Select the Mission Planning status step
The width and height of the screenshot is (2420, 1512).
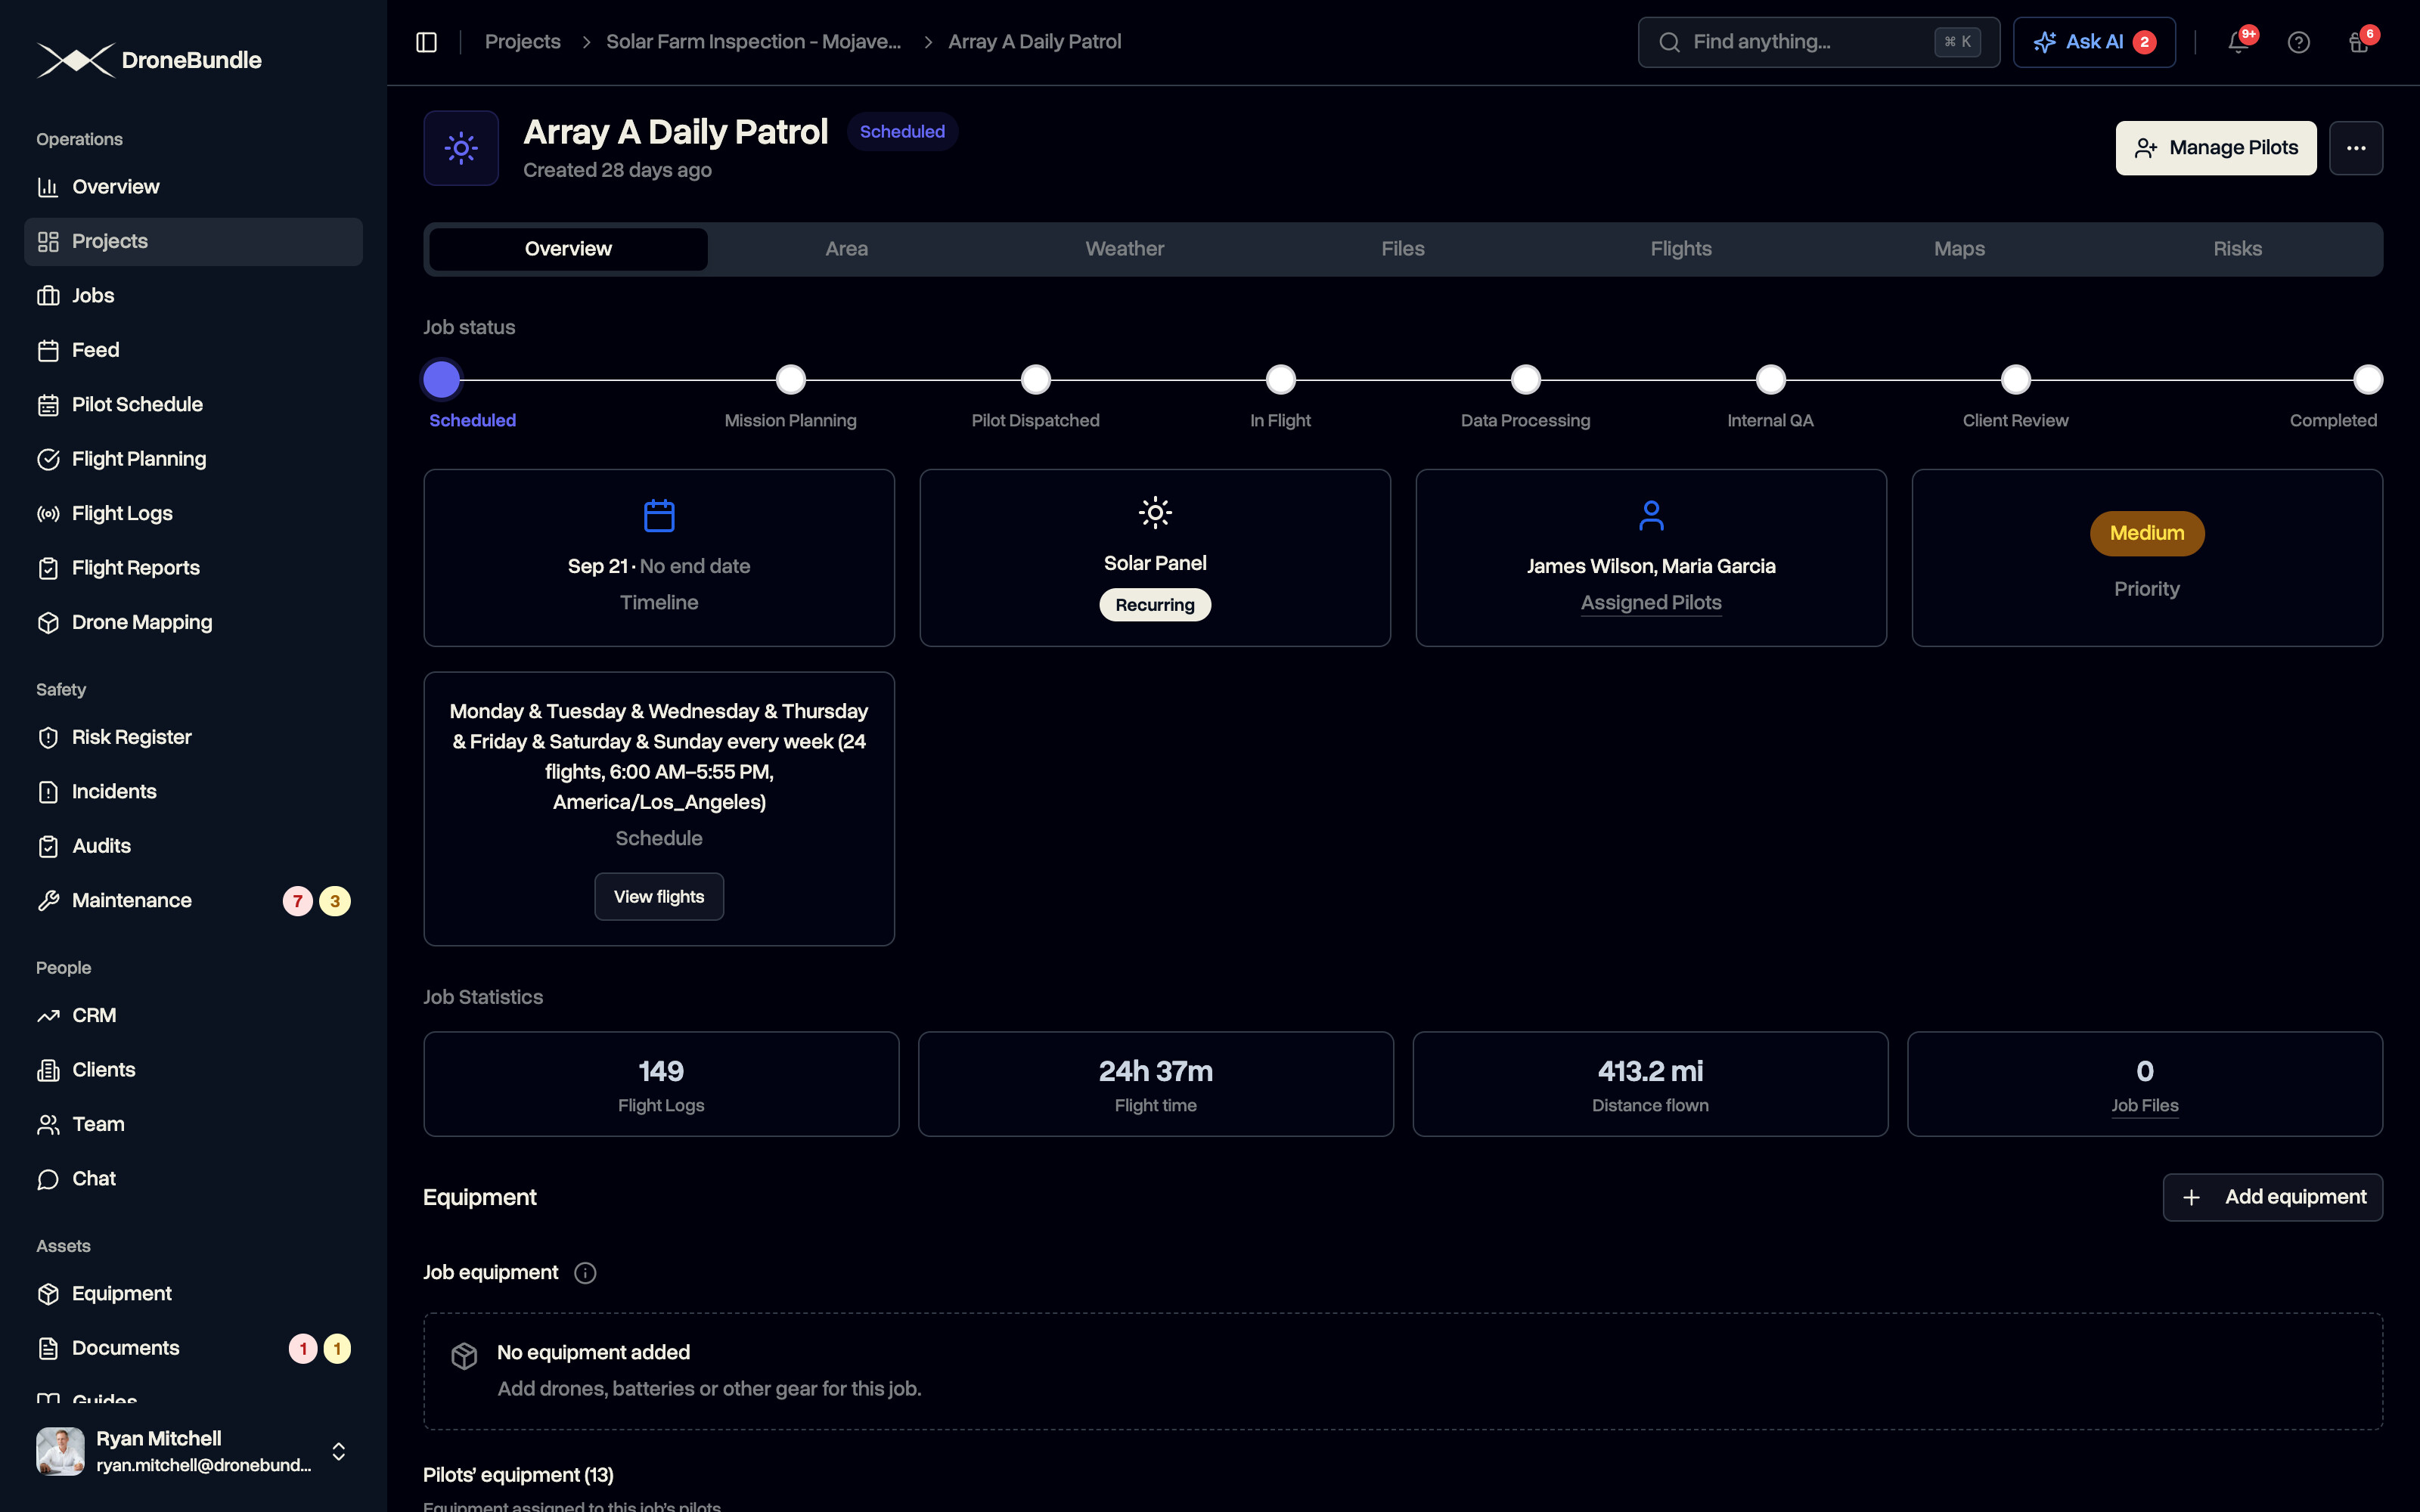(x=790, y=380)
